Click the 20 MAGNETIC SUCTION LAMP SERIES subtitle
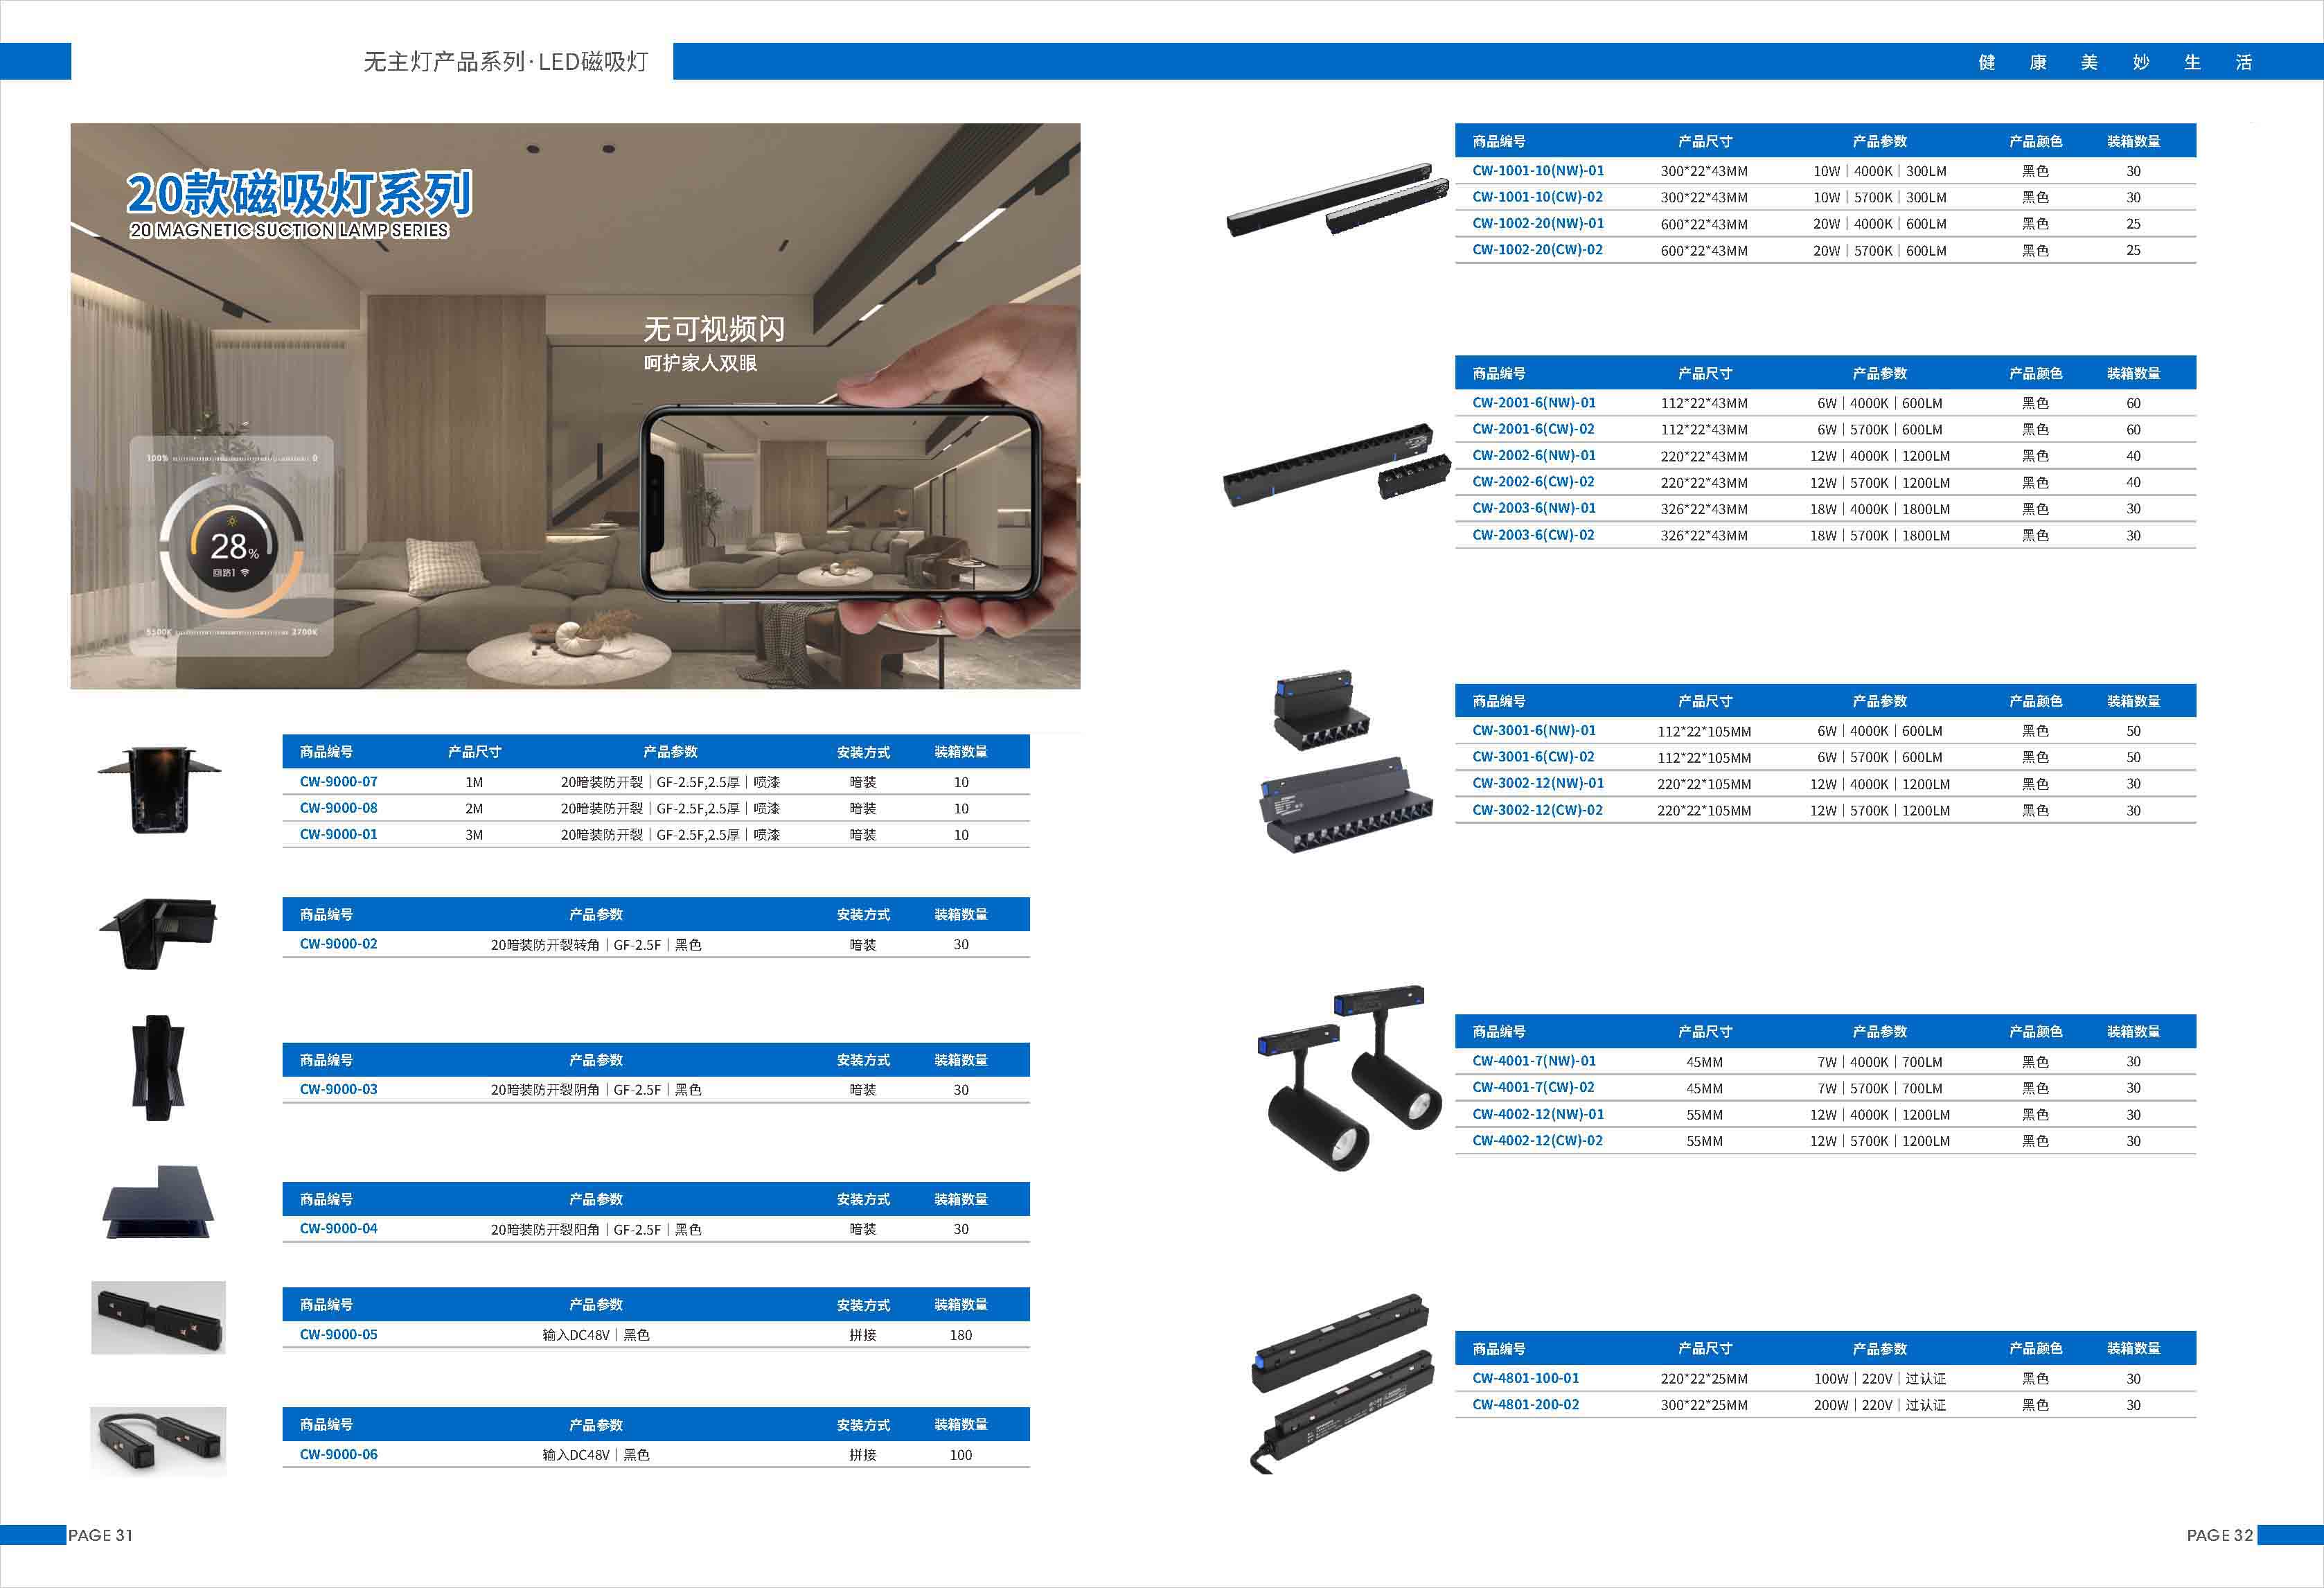 tap(289, 230)
